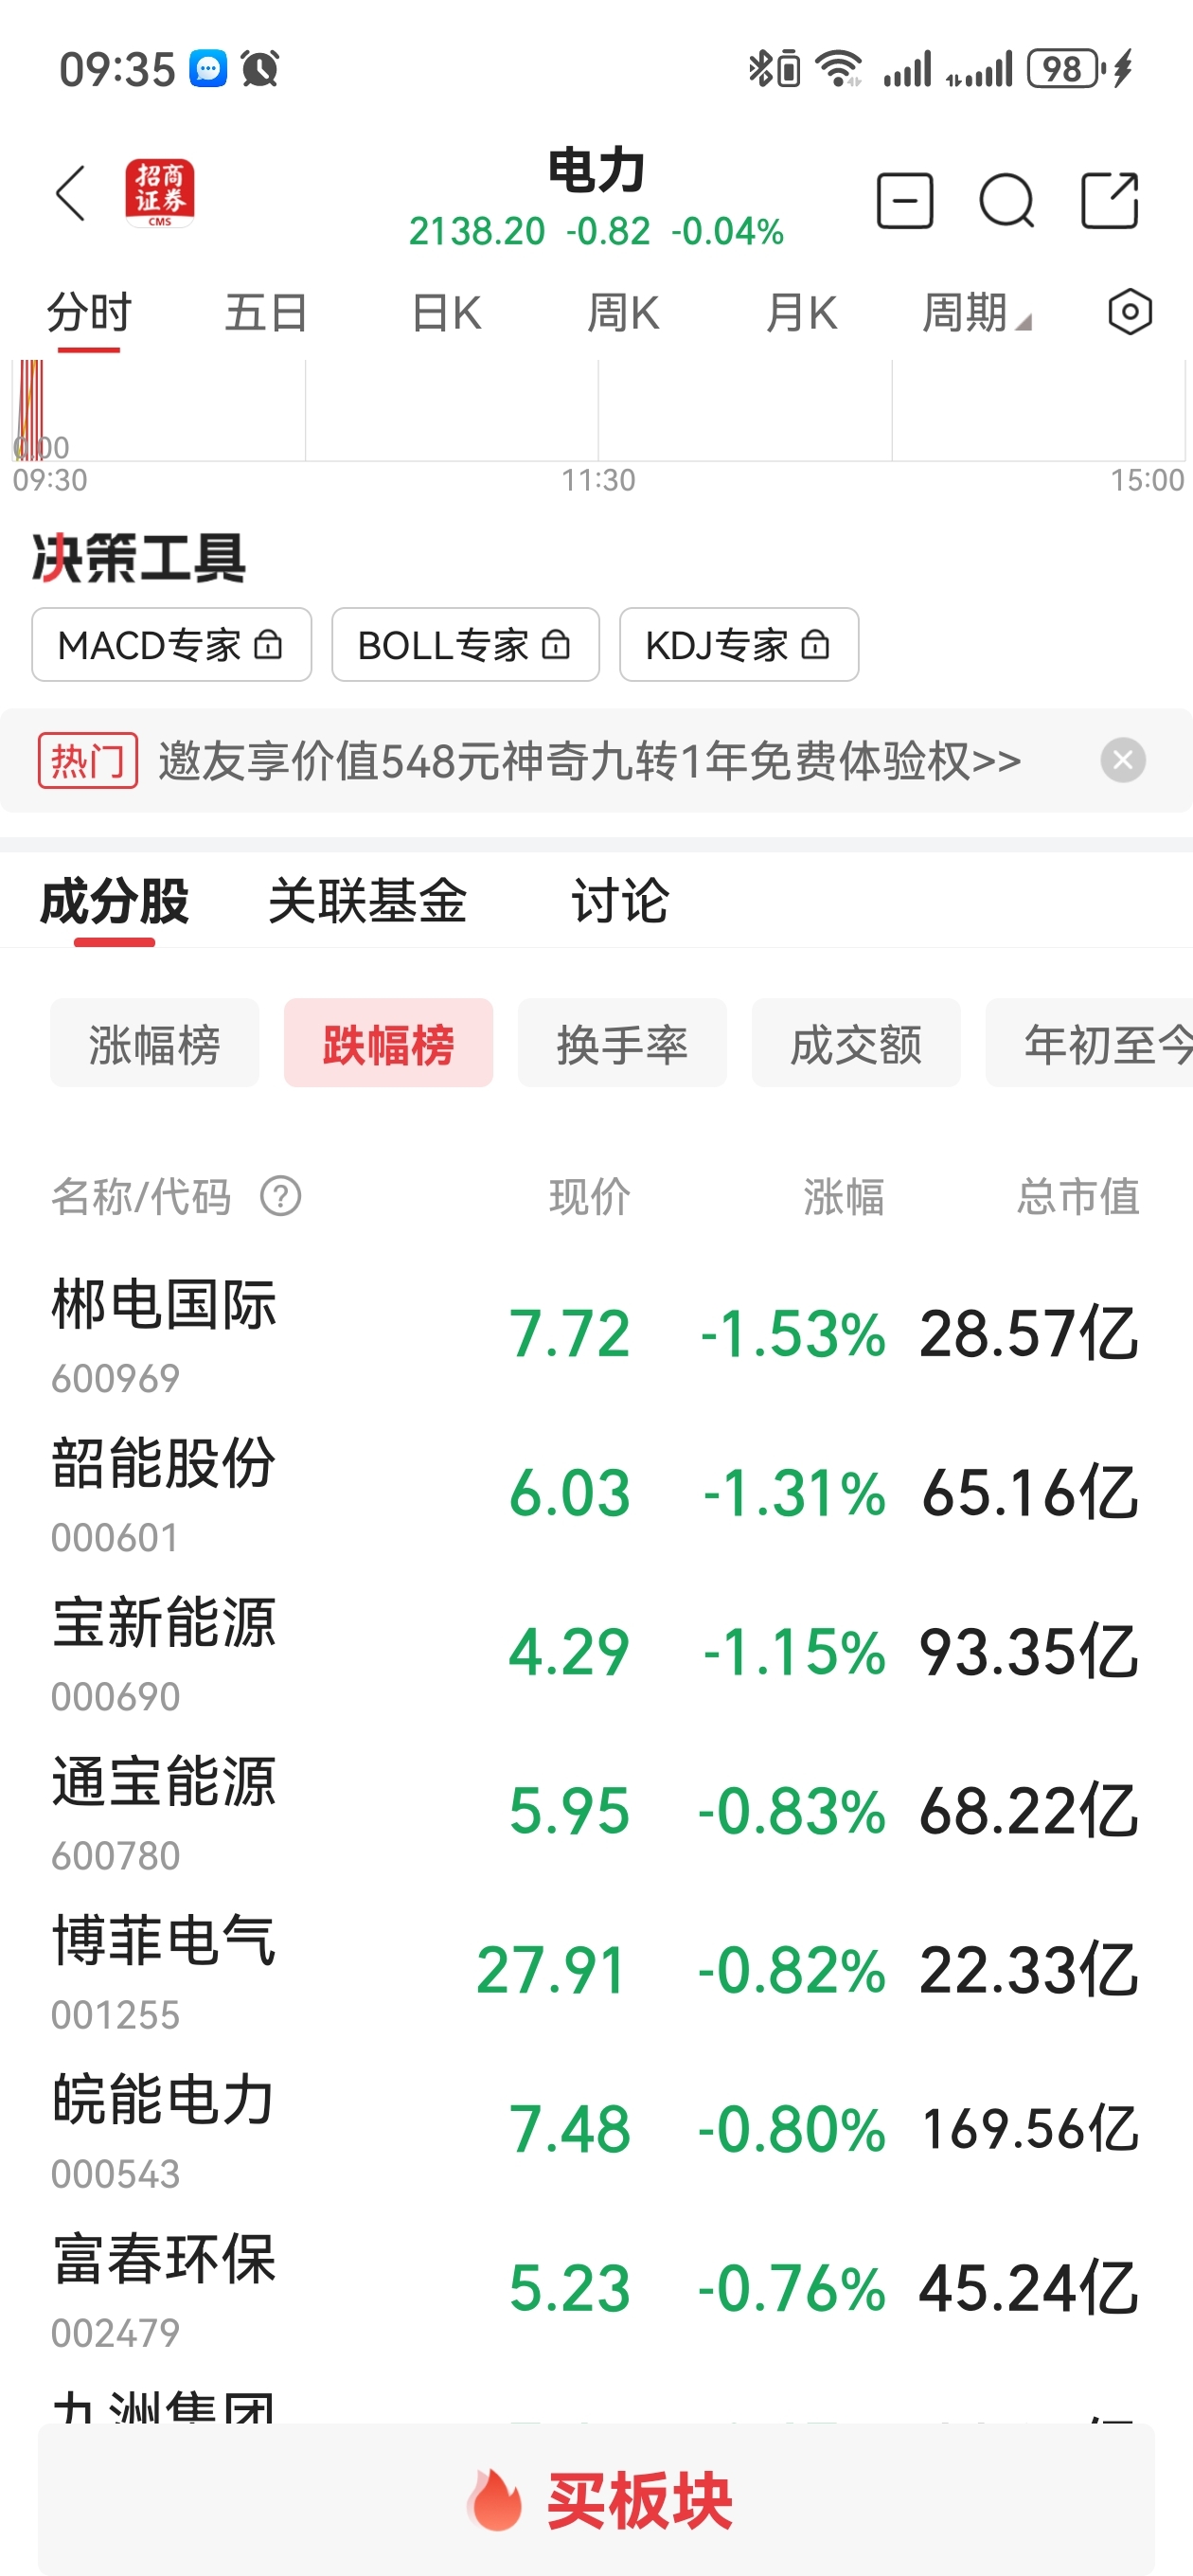Tap the alarm clock status icon
Viewport: 1193px width, 2576px height.
(260, 69)
